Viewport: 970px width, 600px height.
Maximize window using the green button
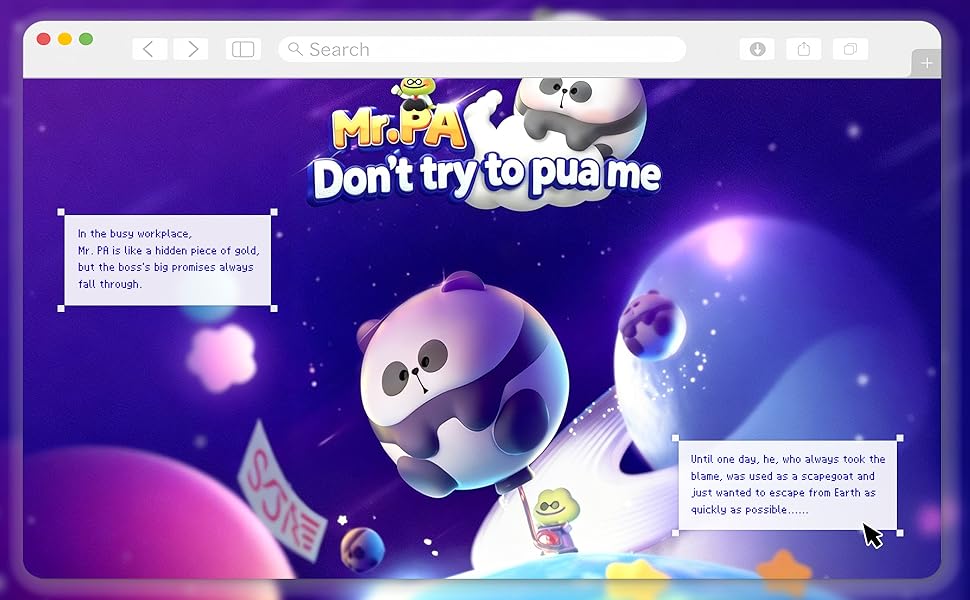86,39
